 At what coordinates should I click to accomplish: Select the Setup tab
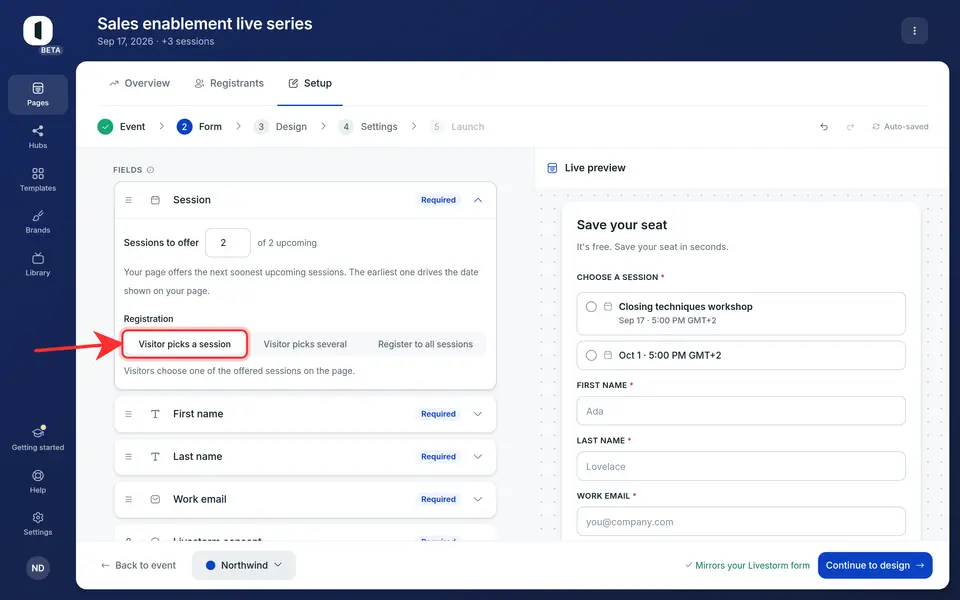click(x=310, y=83)
